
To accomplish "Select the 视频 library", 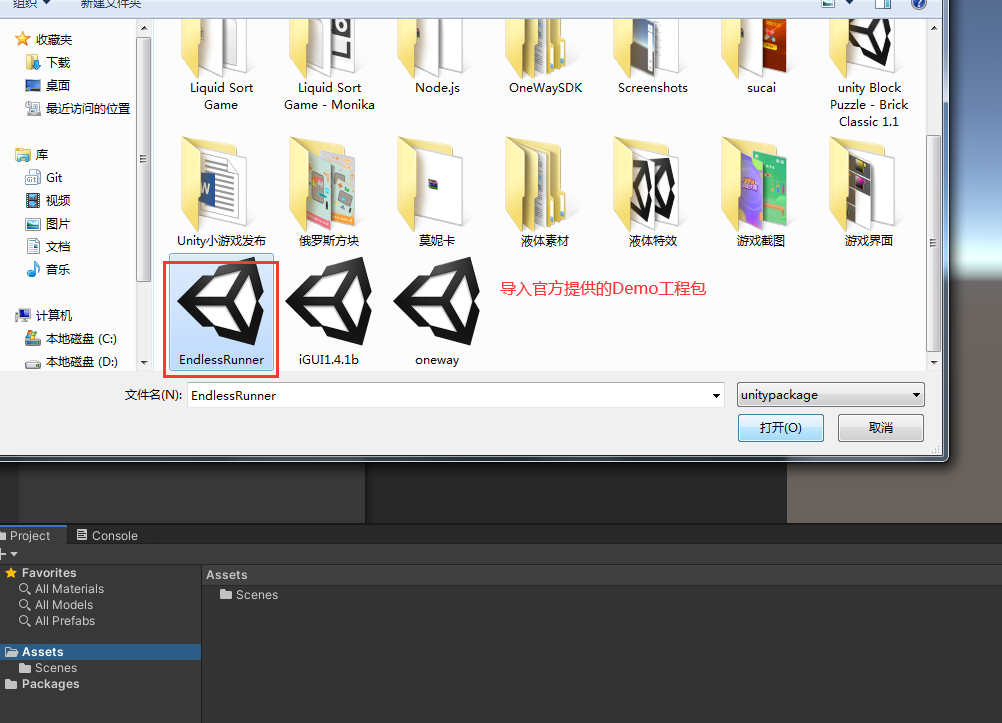I will click(48, 201).
